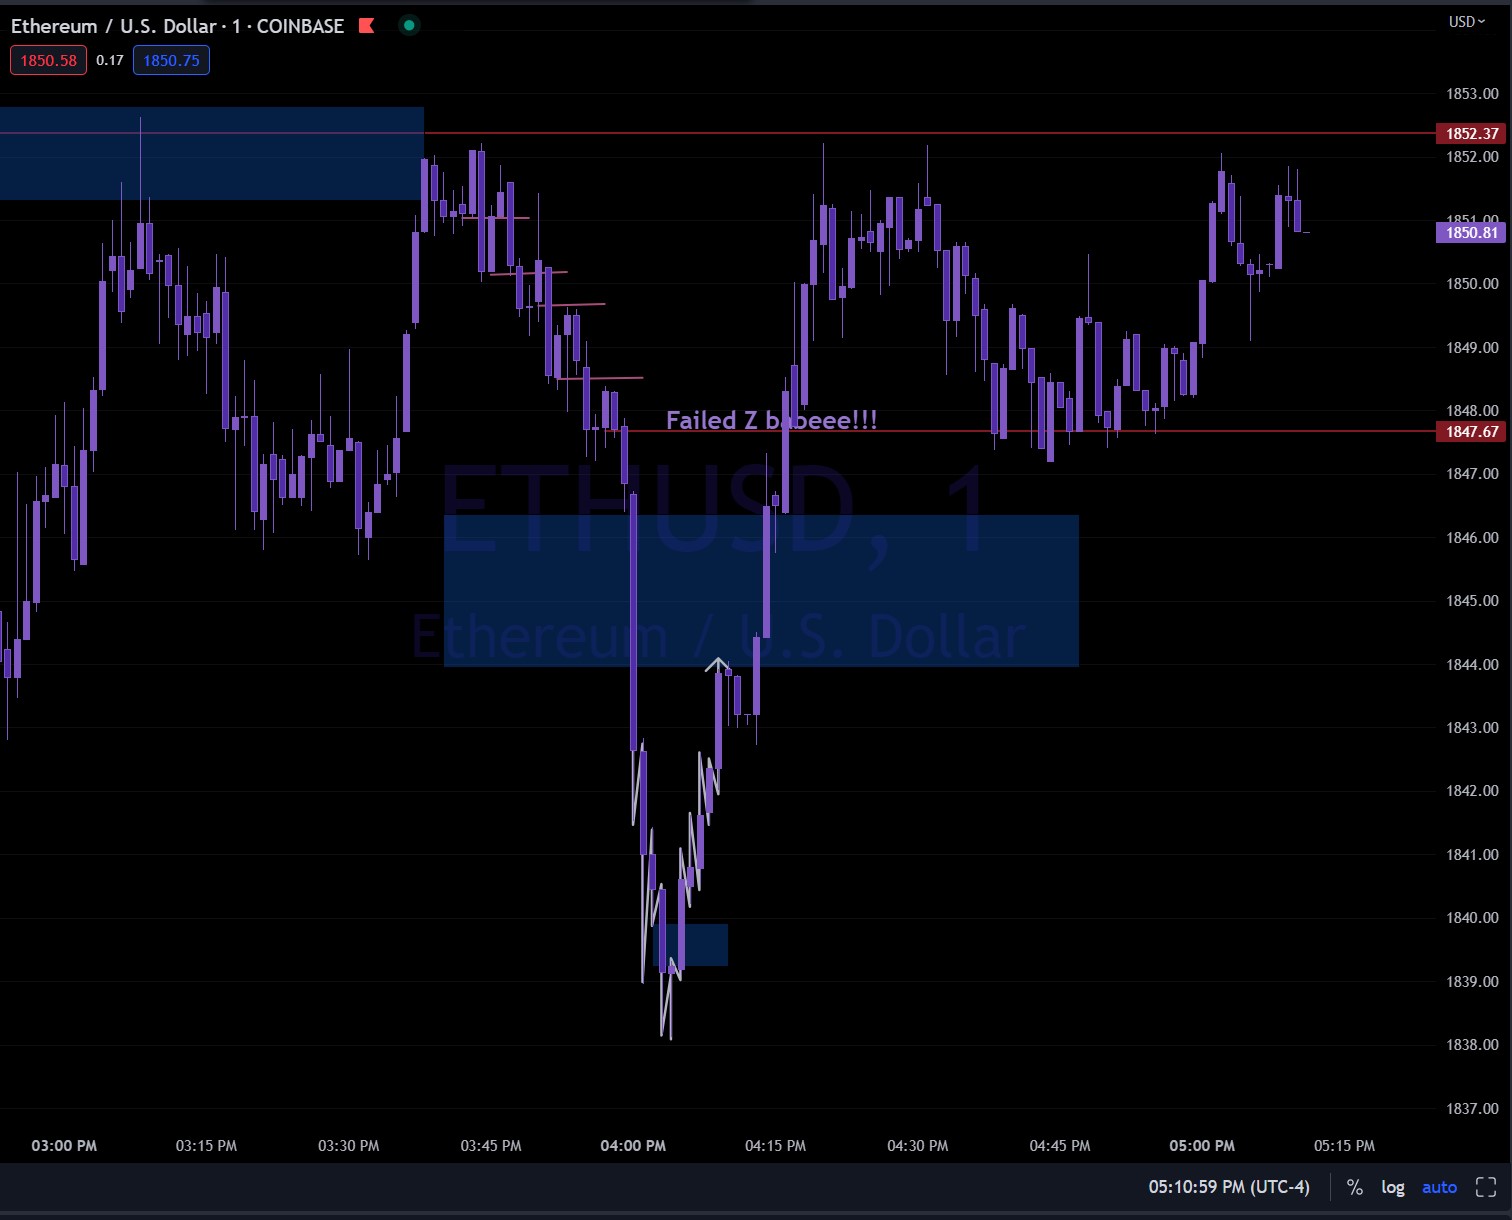Click the 1850.00 price scale value
The width and height of the screenshot is (1512, 1220).
tap(1472, 284)
